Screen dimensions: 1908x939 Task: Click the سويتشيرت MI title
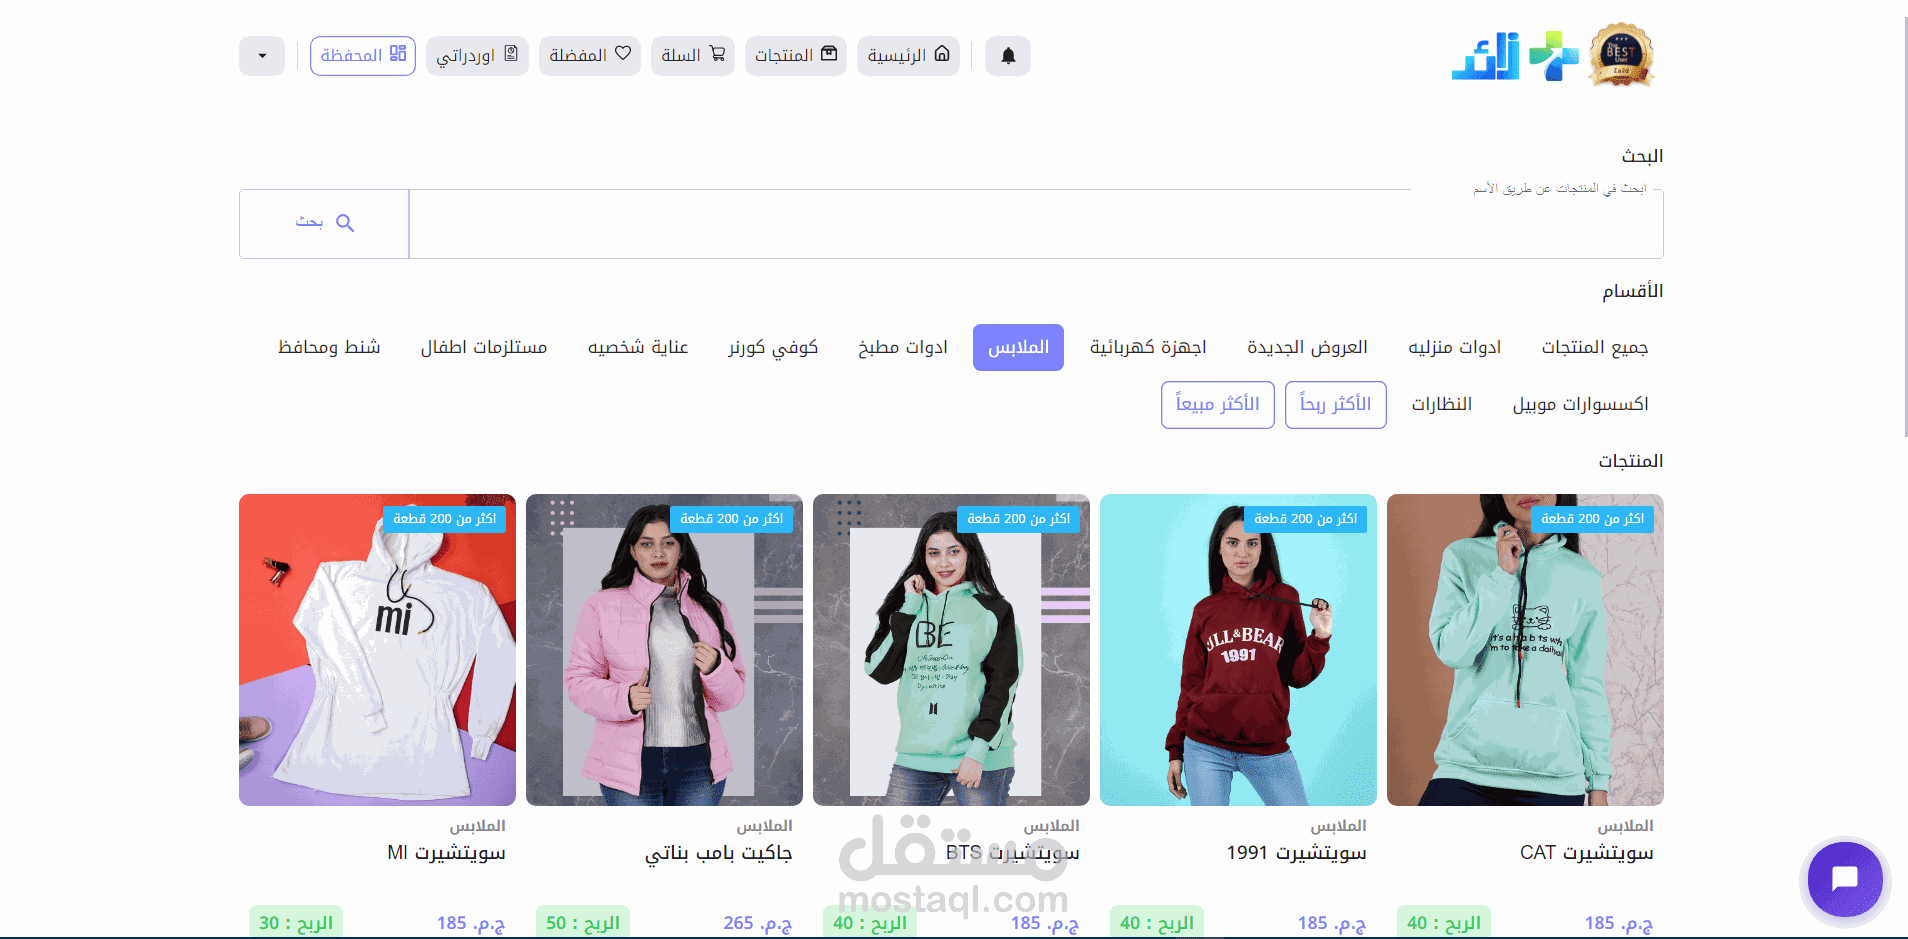(447, 853)
